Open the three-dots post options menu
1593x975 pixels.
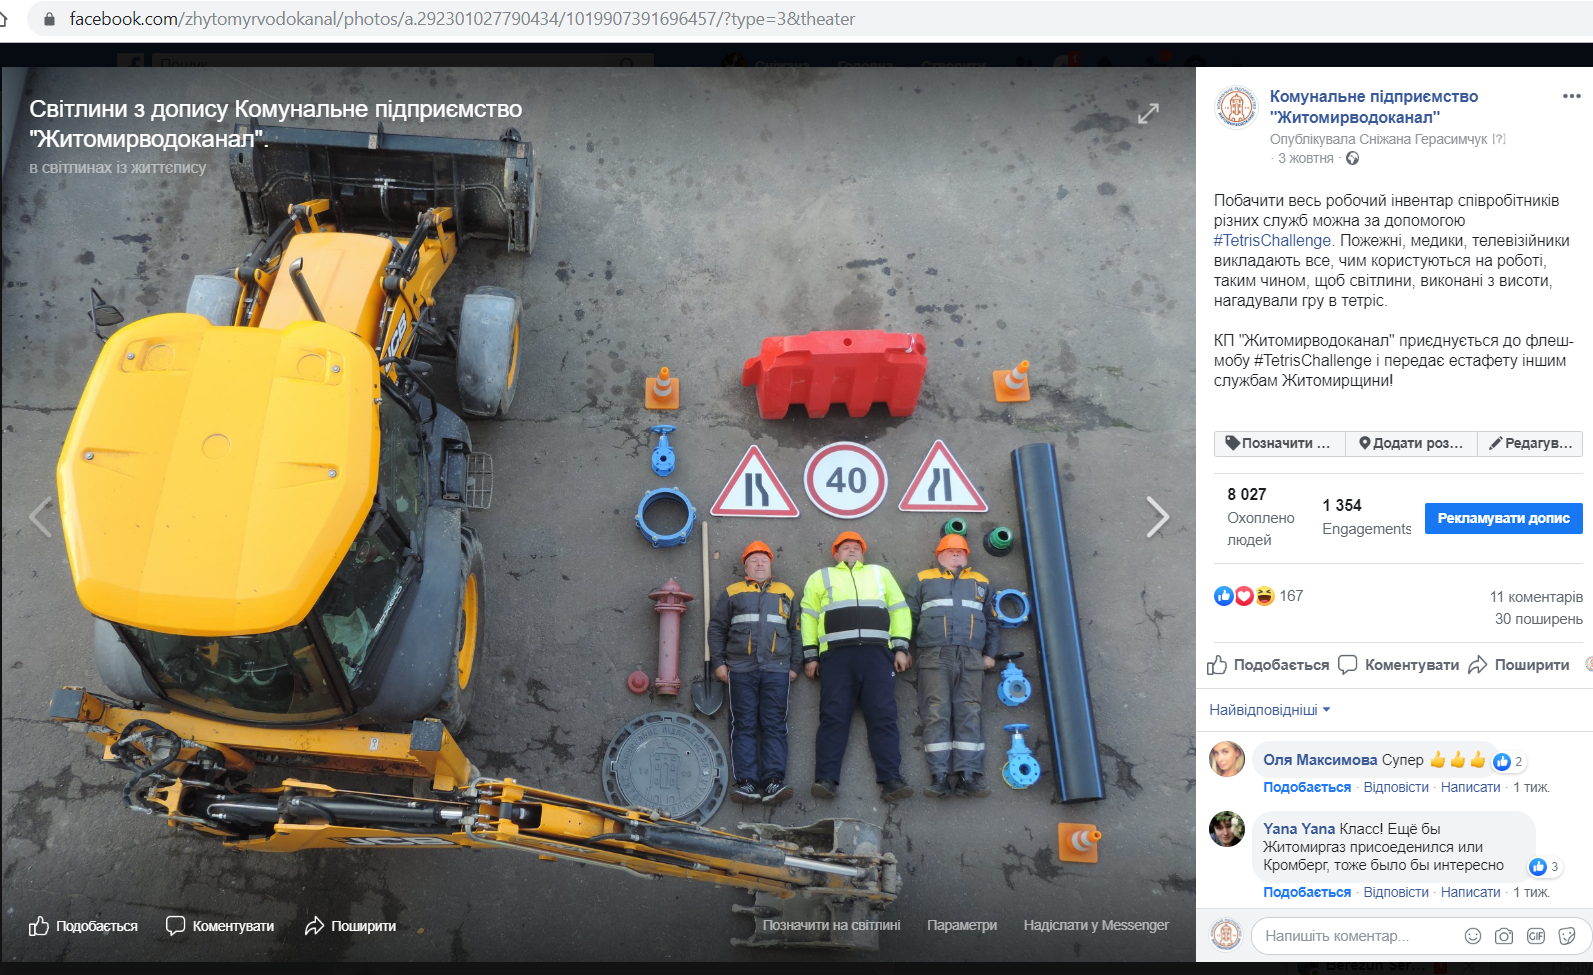pos(1571,97)
